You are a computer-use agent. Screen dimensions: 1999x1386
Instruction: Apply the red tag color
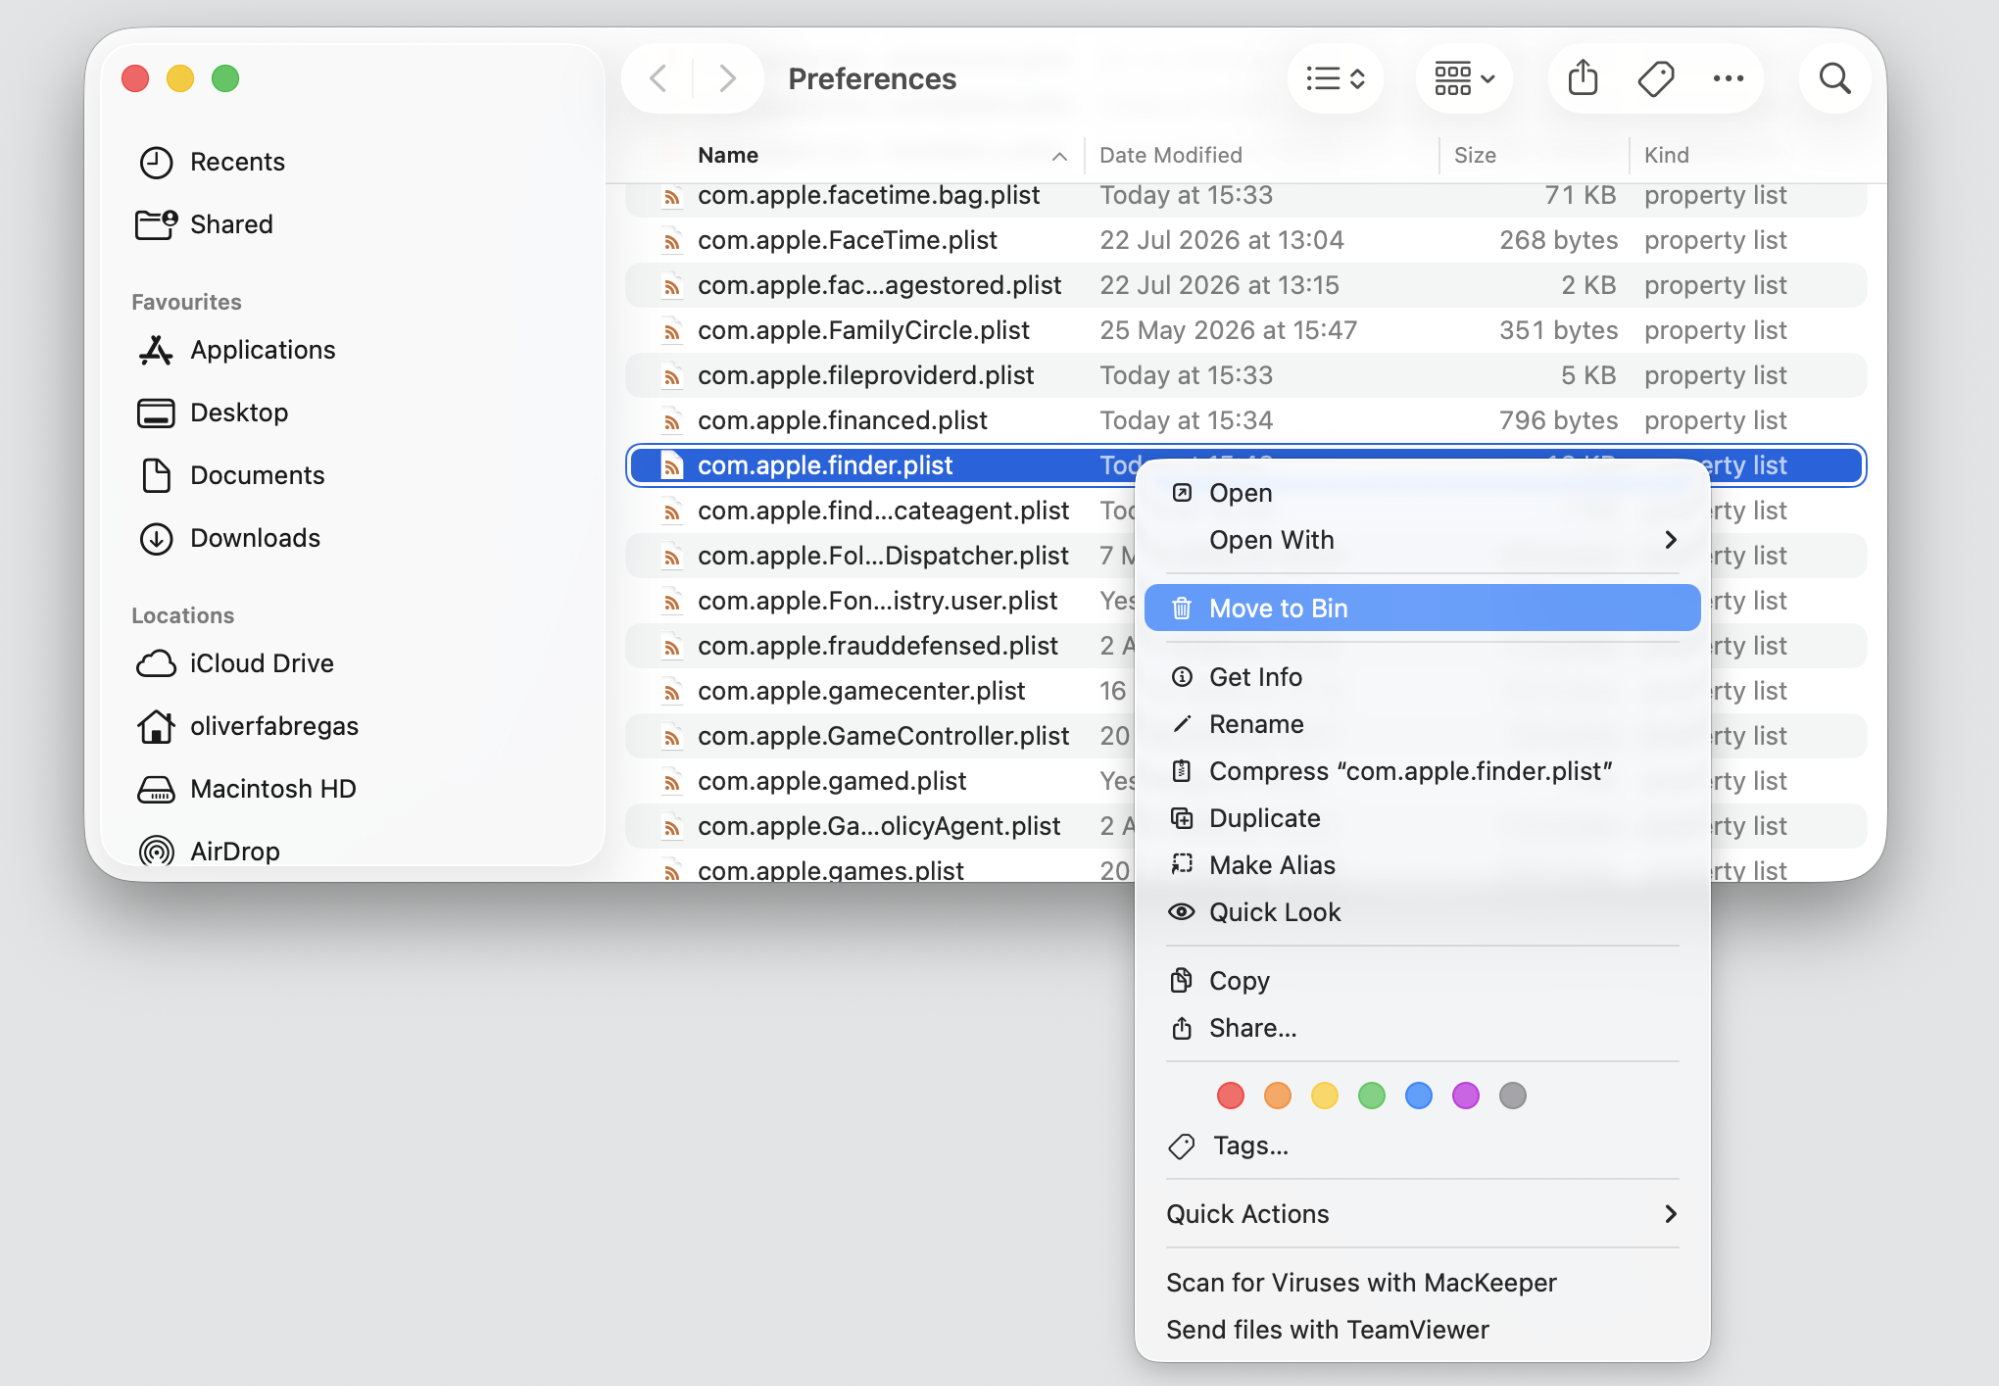(x=1230, y=1096)
